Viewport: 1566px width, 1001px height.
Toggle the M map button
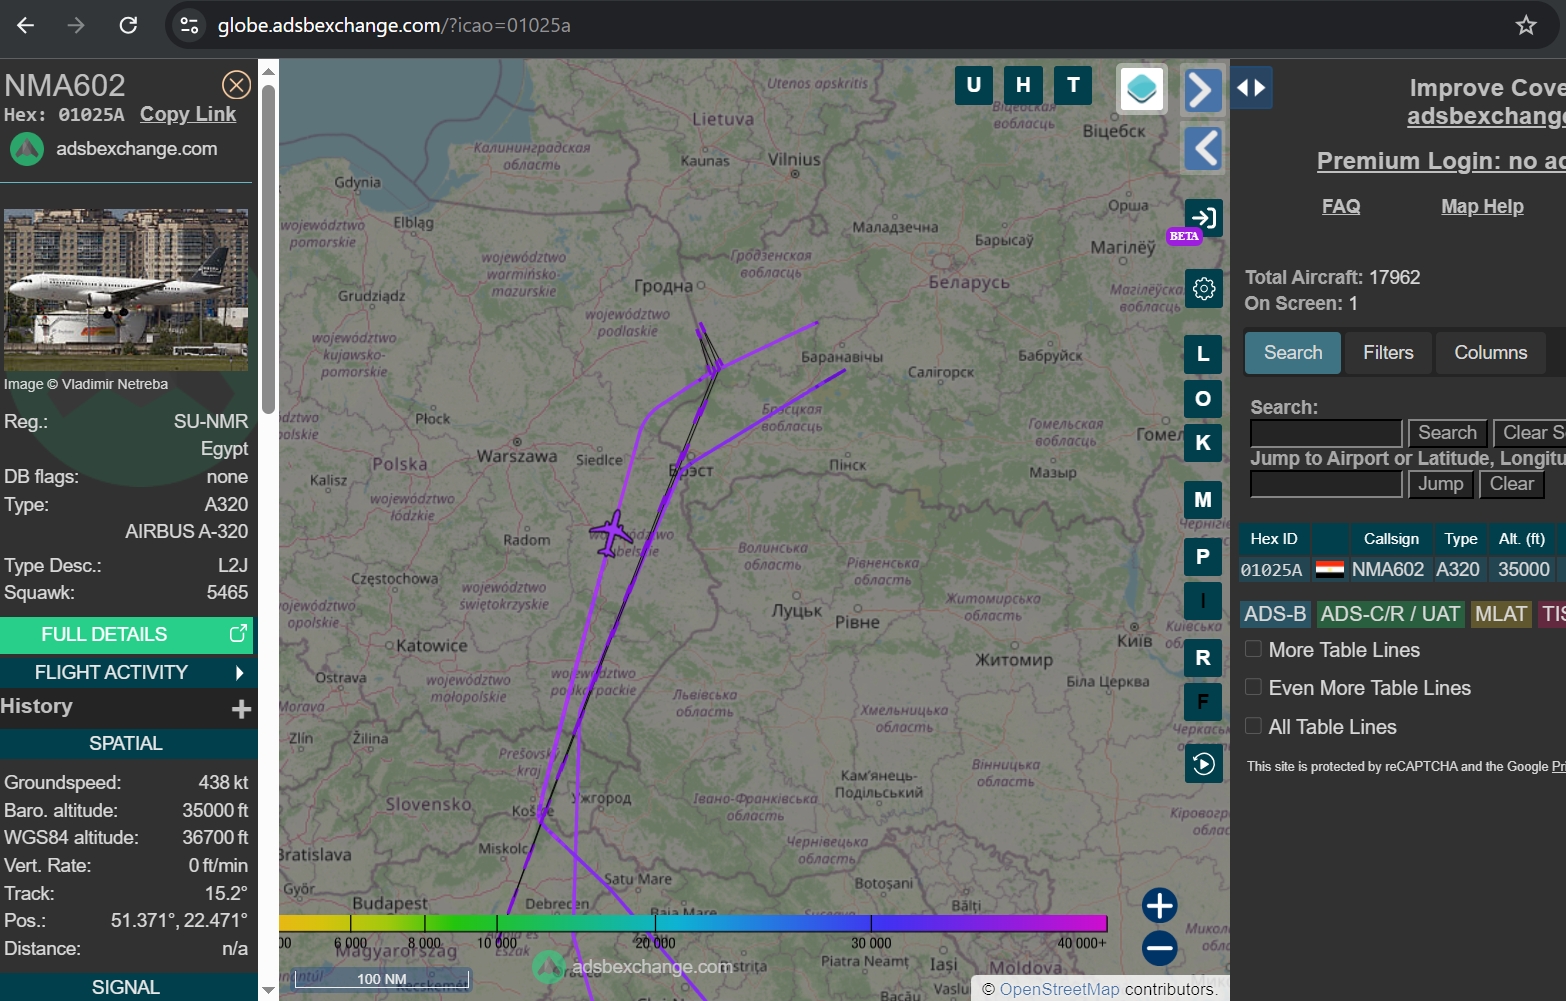pos(1203,500)
